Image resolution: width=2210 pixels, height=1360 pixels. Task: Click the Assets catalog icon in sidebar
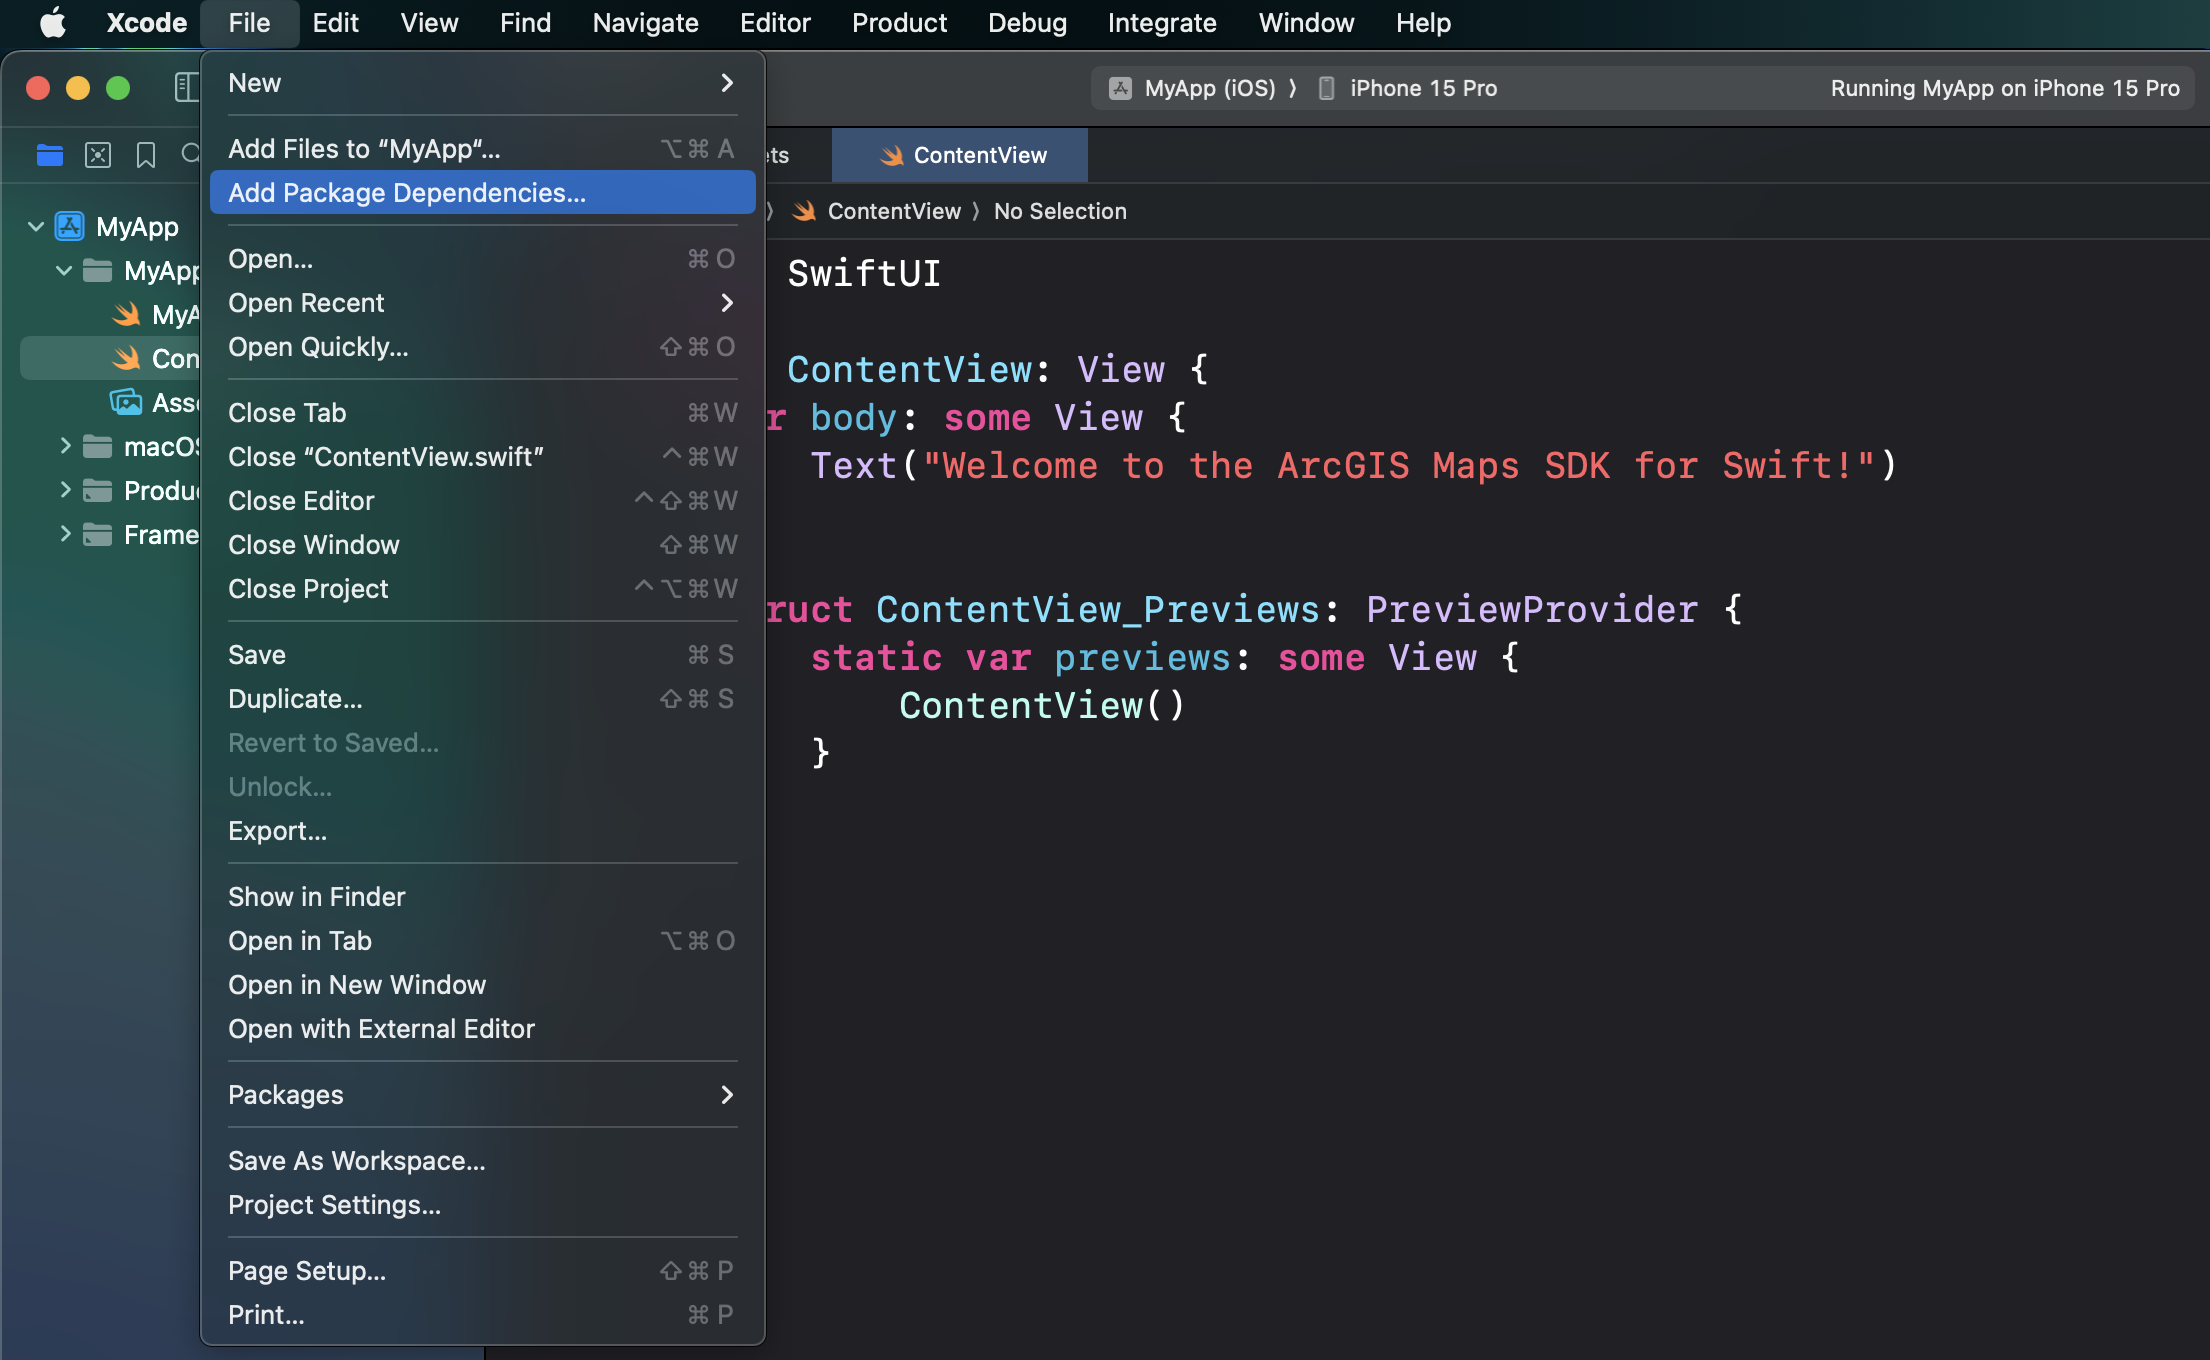[x=126, y=403]
